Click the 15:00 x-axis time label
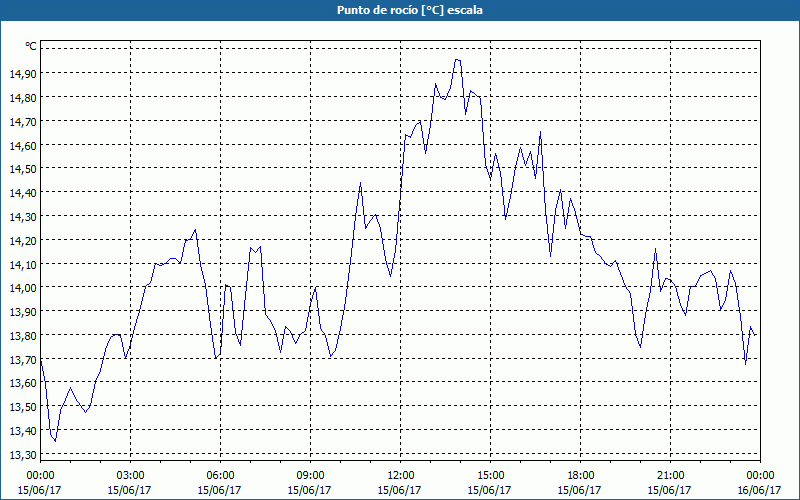This screenshot has height=500, width=800. coord(490,476)
